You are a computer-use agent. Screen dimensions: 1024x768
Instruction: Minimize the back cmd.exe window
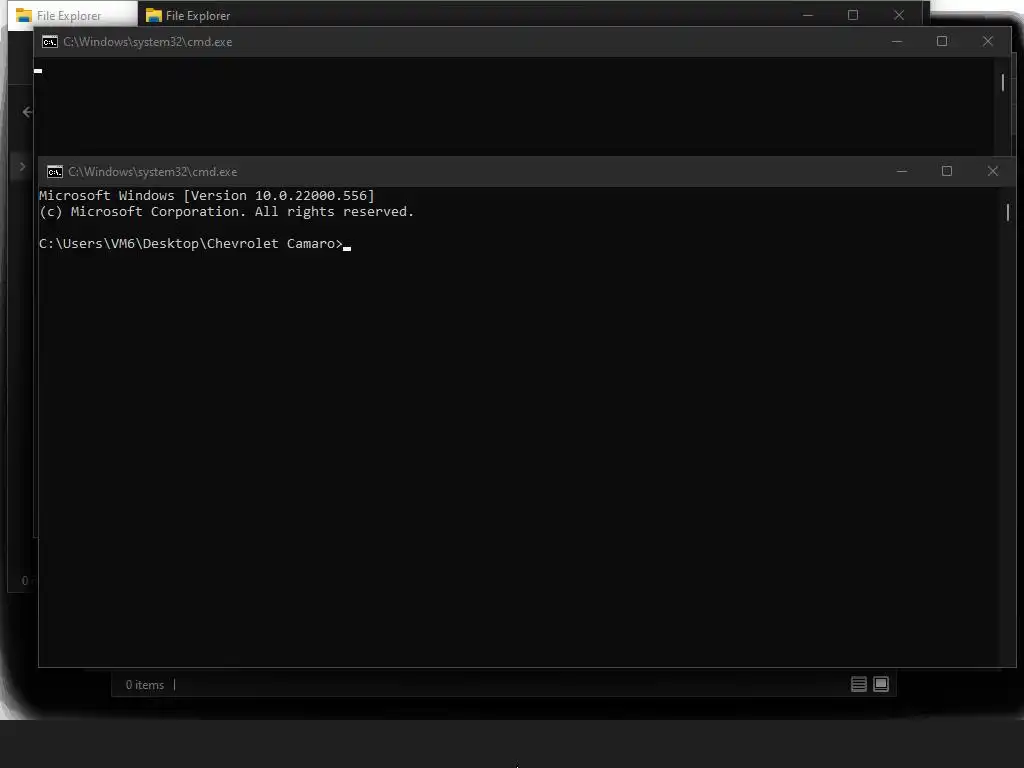pyautogui.click(x=897, y=41)
